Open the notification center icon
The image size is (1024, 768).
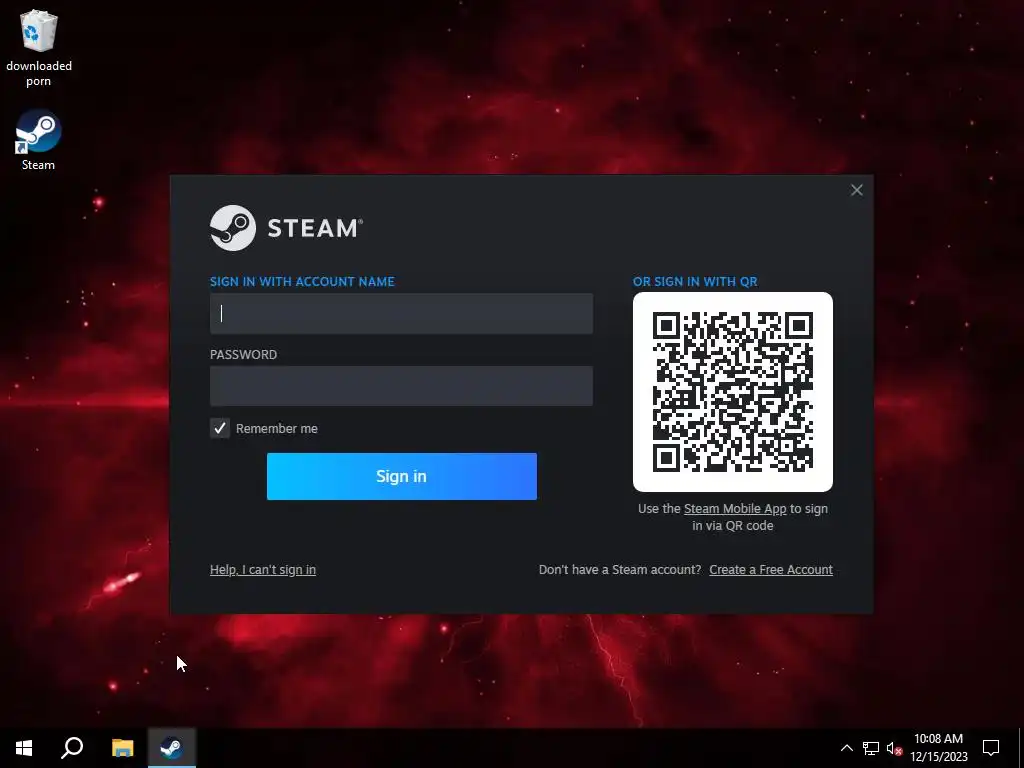click(991, 748)
